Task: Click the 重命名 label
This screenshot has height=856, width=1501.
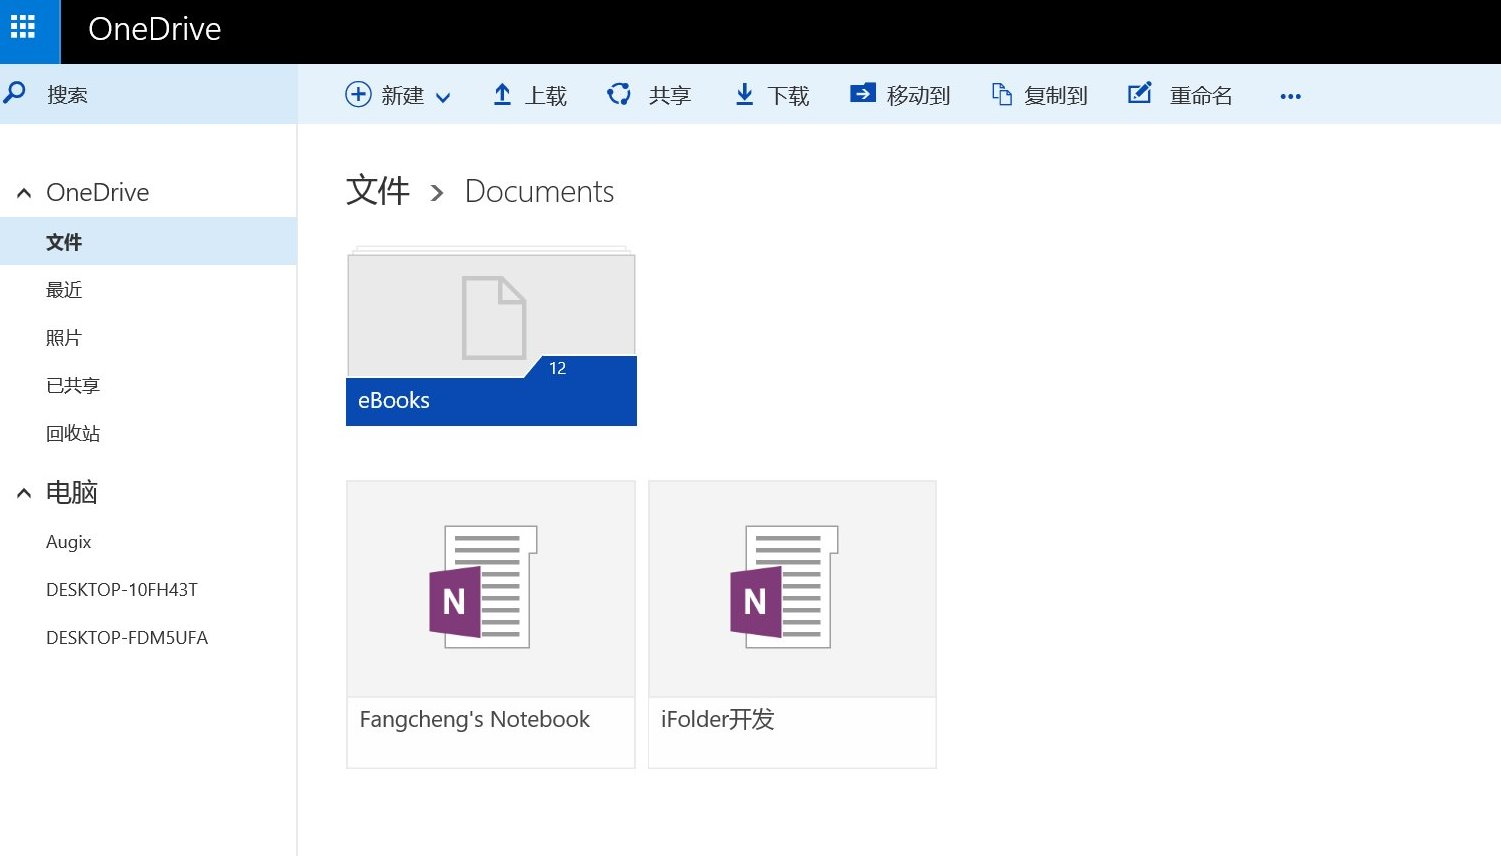Action: pos(1201,96)
